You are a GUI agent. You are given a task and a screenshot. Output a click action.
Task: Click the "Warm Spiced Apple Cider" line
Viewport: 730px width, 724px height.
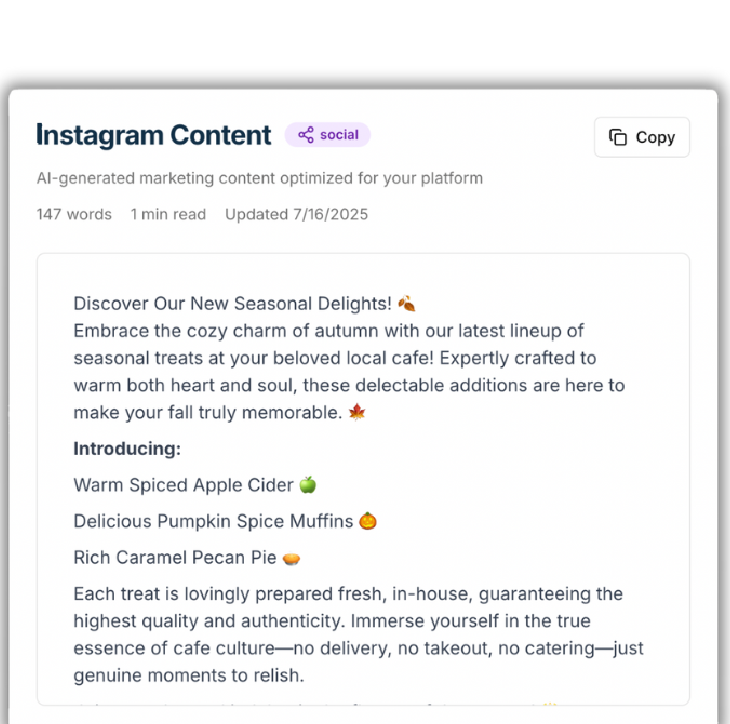(183, 485)
